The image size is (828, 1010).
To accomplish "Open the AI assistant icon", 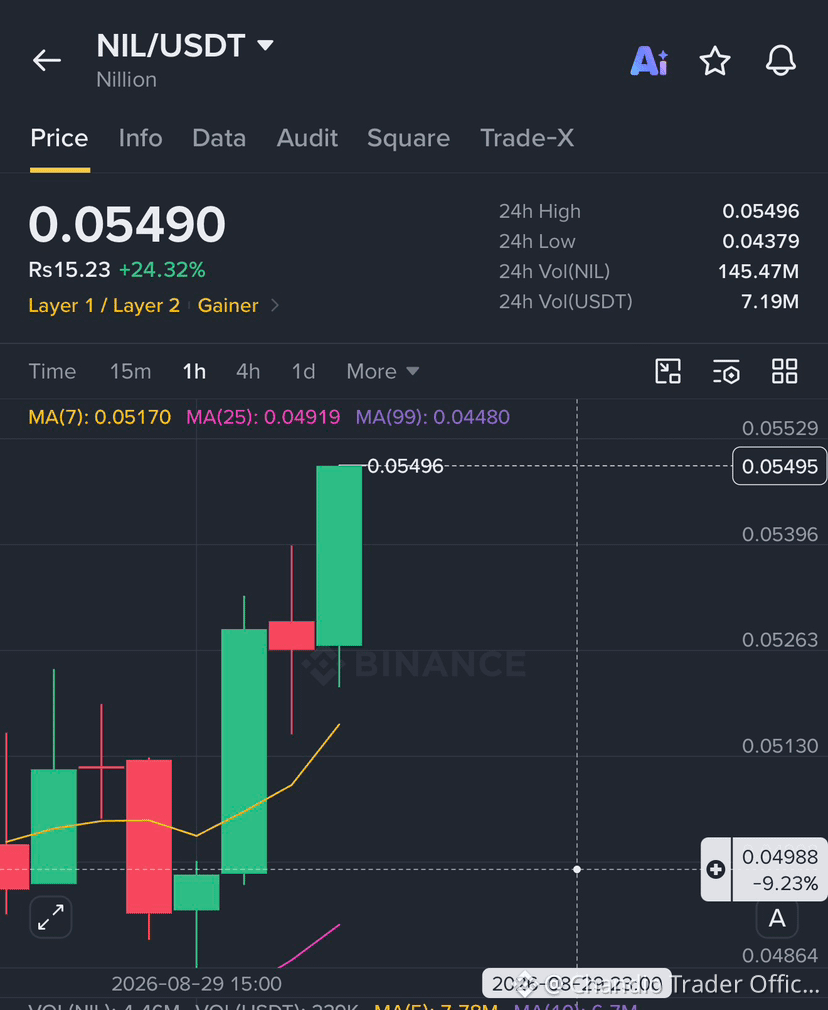I will (x=649, y=61).
